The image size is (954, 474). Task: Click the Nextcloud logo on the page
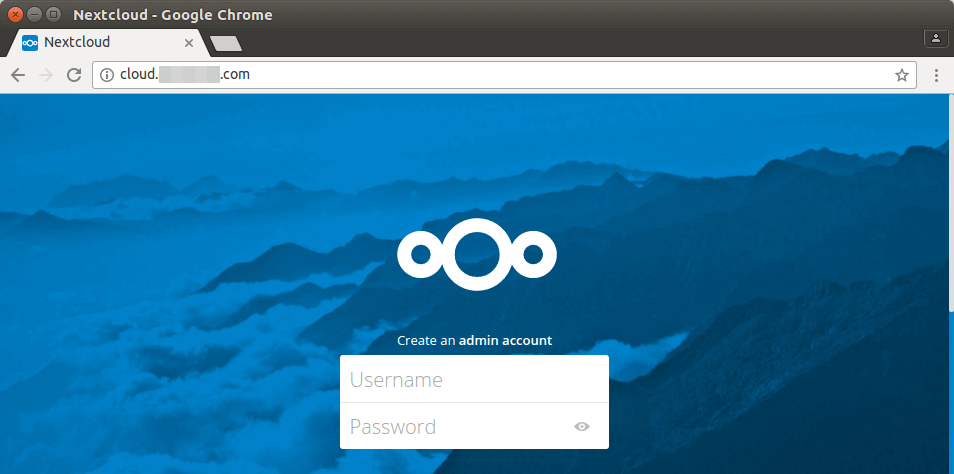pos(477,254)
